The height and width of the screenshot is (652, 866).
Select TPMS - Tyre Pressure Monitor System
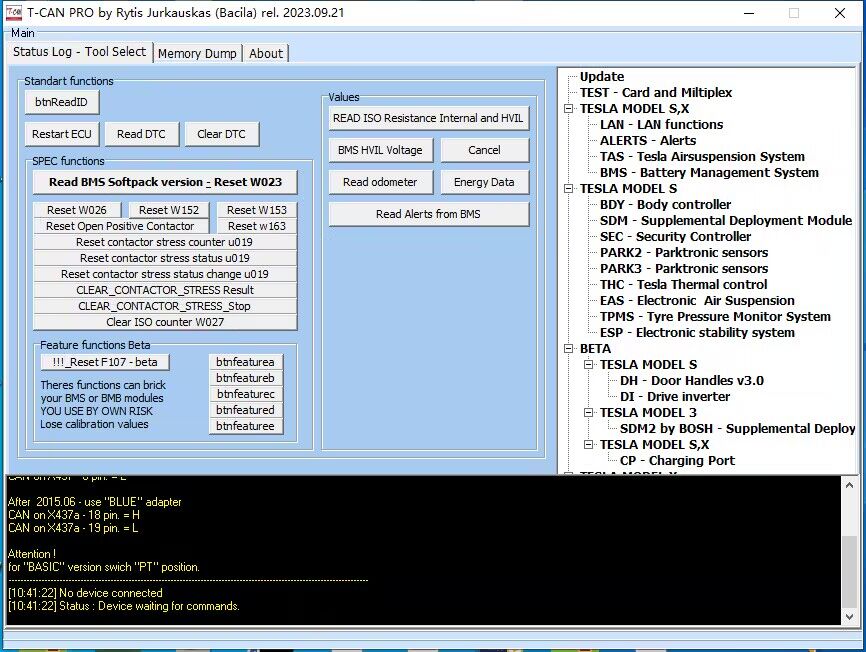[x=716, y=317]
